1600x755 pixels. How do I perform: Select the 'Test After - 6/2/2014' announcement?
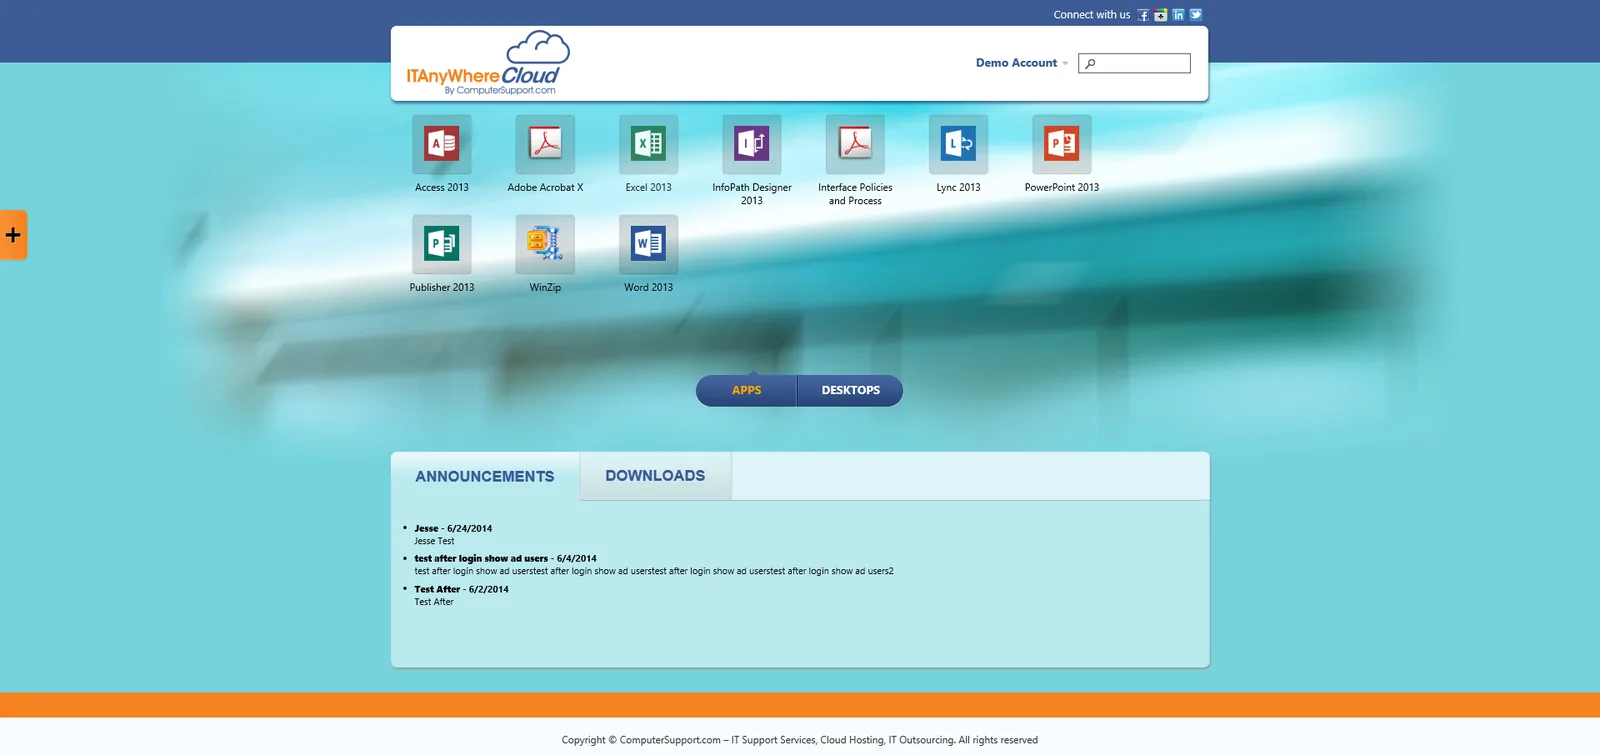pos(461,589)
